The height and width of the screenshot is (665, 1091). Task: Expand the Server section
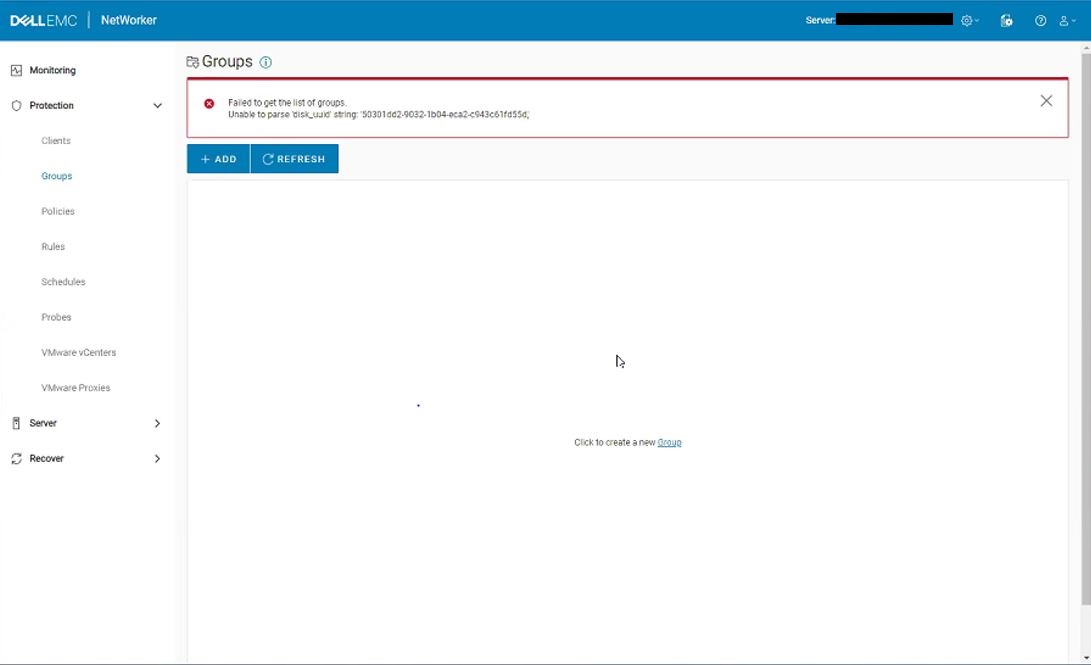click(157, 422)
